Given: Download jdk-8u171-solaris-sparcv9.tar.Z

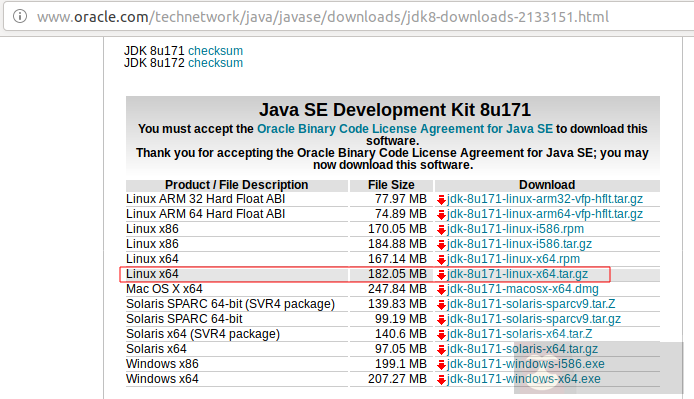Looking at the screenshot, I should click(x=531, y=304).
